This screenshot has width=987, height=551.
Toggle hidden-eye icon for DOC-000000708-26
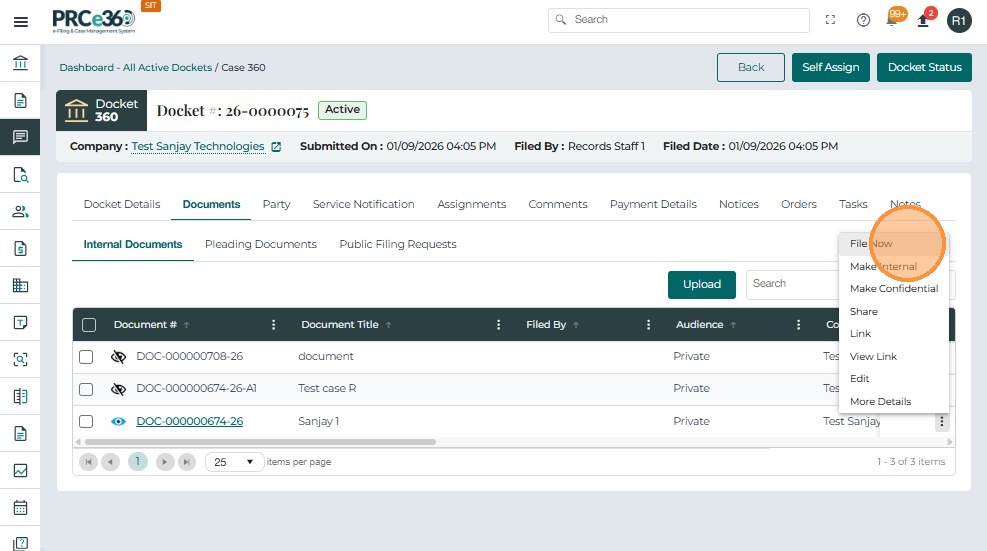pos(118,357)
